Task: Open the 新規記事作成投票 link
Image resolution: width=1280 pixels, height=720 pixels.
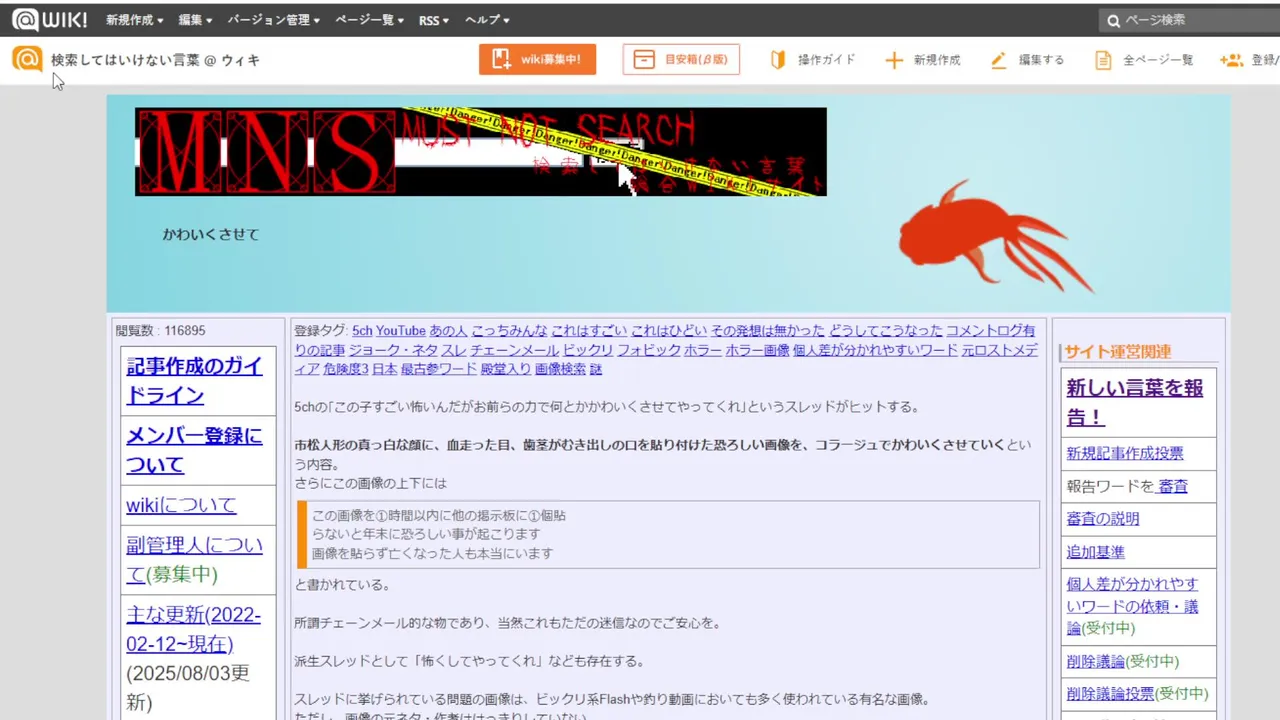Action: pos(1125,453)
